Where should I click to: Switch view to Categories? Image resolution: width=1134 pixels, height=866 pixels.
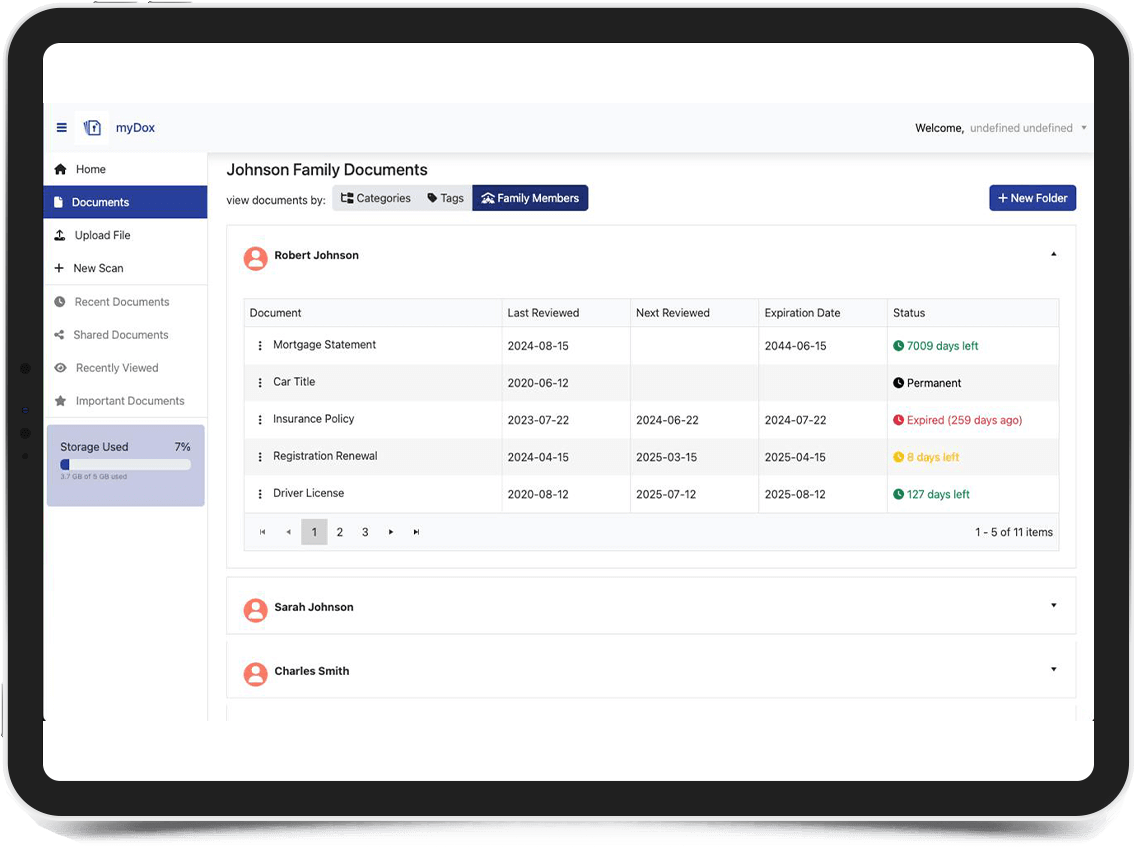(x=376, y=198)
